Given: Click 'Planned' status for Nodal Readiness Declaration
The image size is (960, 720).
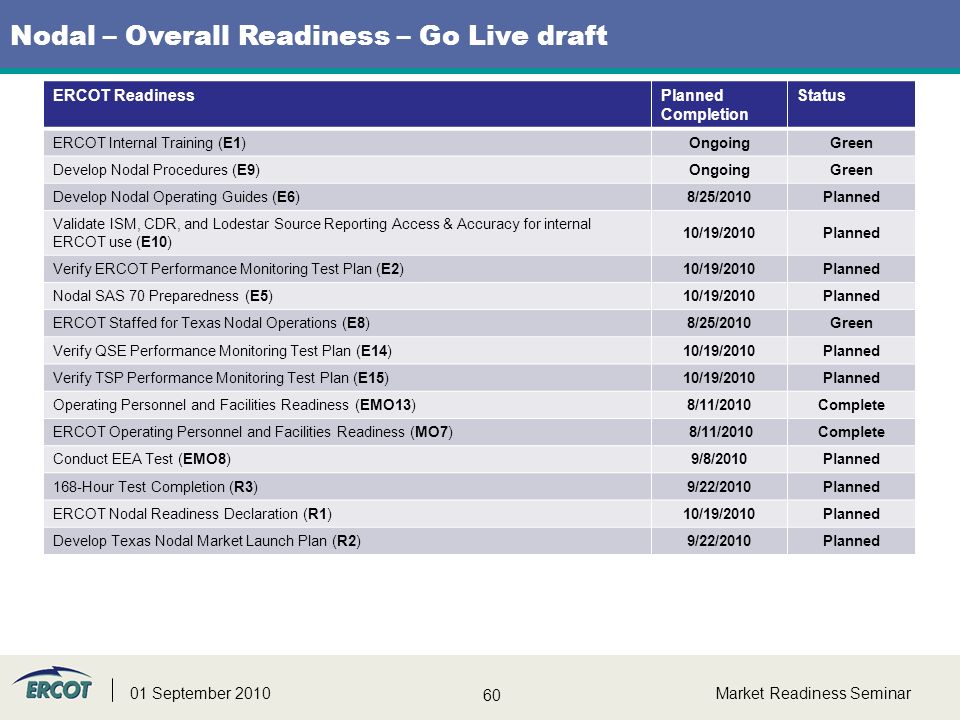Looking at the screenshot, I should (x=851, y=514).
